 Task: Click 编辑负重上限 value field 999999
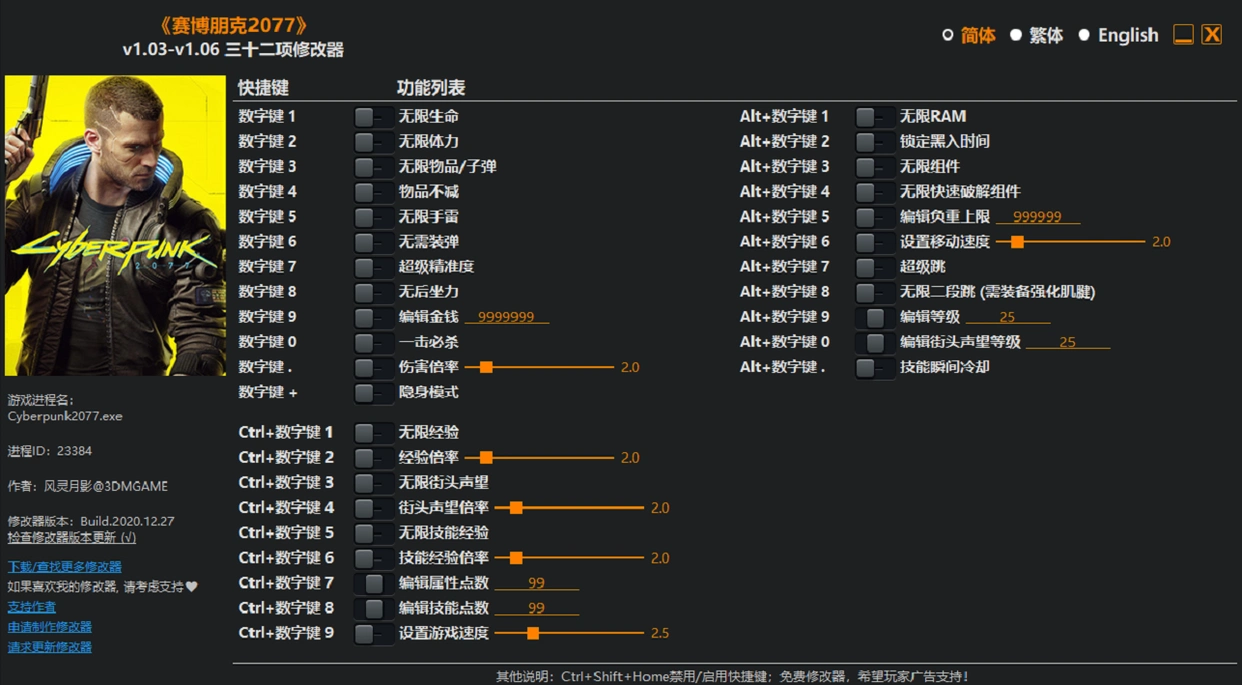pyautogui.click(x=1038, y=217)
